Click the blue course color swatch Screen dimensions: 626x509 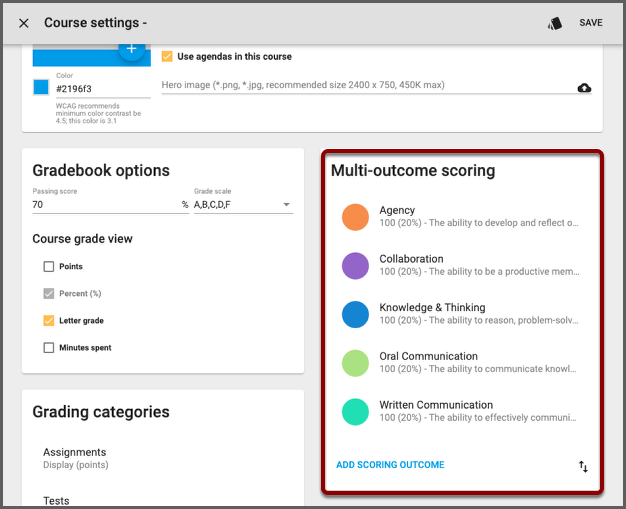click(41, 88)
